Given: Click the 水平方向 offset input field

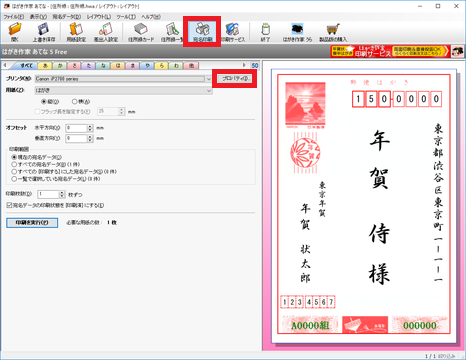Looking at the screenshot, I should pos(76,128).
